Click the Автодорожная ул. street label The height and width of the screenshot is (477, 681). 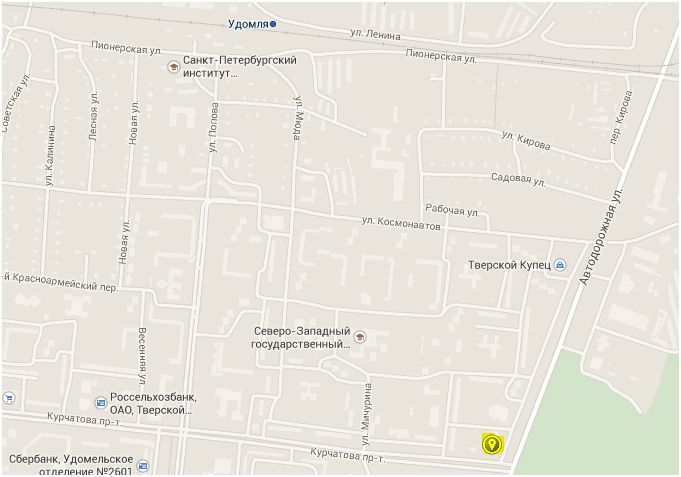[602, 237]
